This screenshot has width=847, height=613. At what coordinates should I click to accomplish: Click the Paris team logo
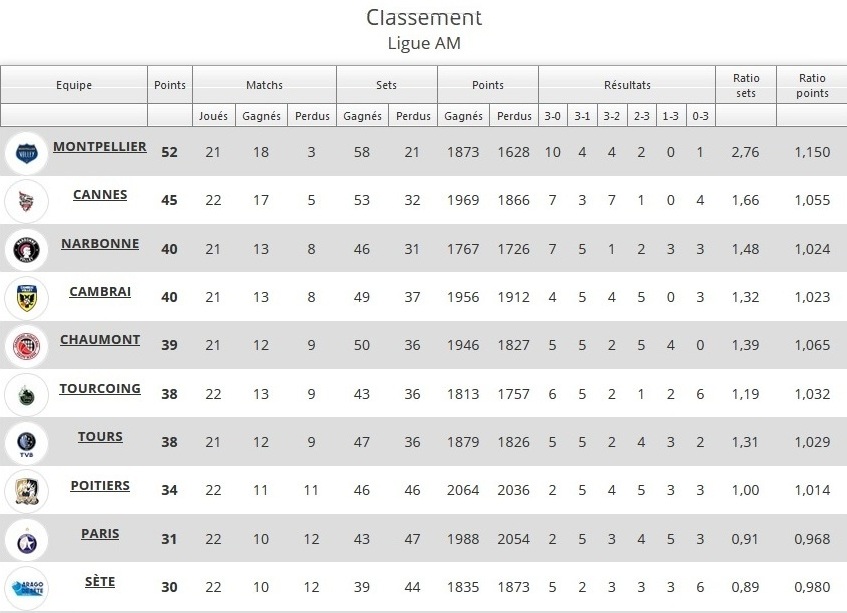click(26, 540)
